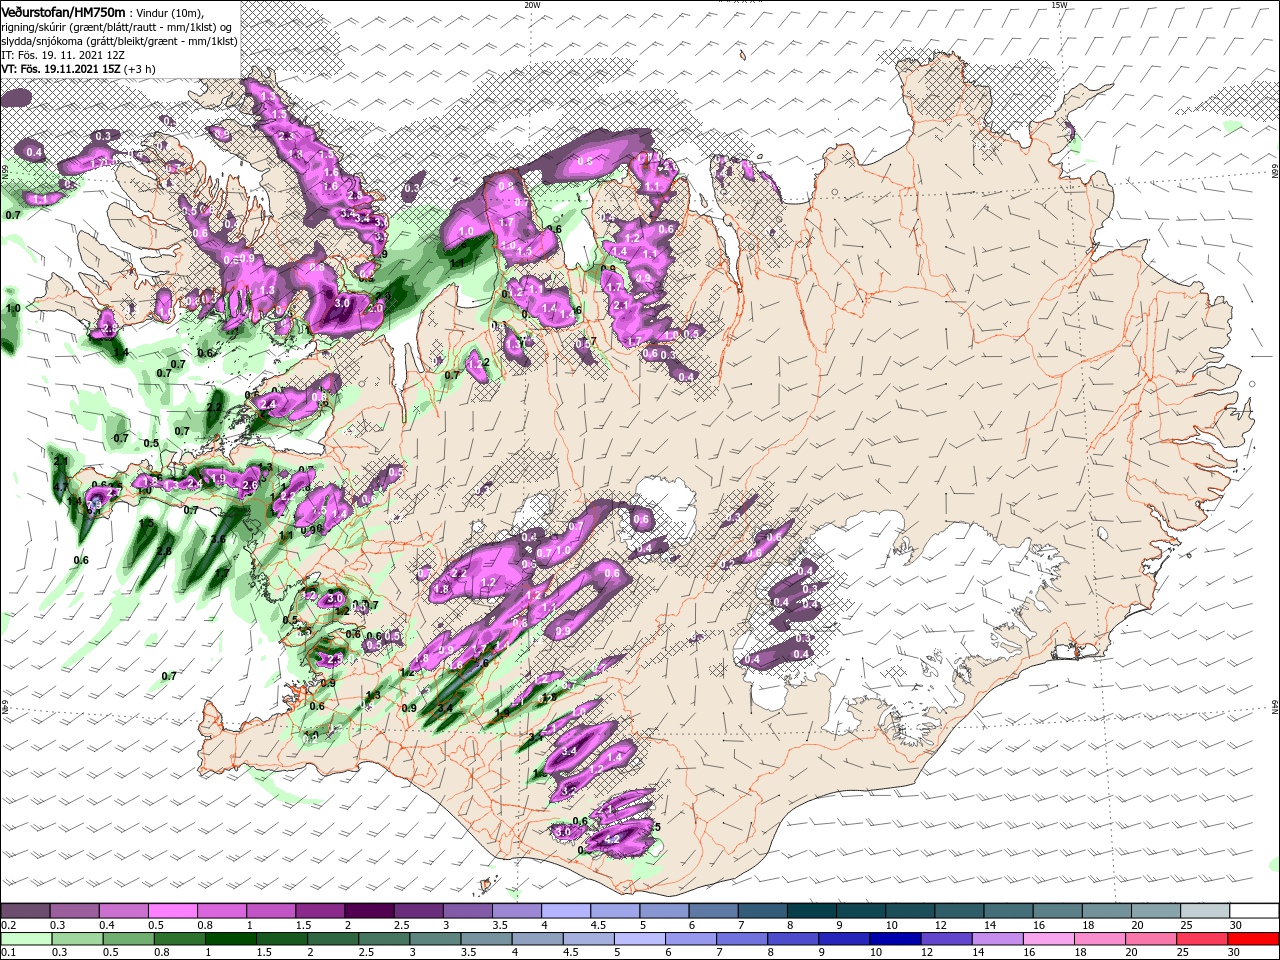Select the violet rain swatch at 12
Image resolution: width=1280 pixels, height=960 pixels.
coord(946,938)
